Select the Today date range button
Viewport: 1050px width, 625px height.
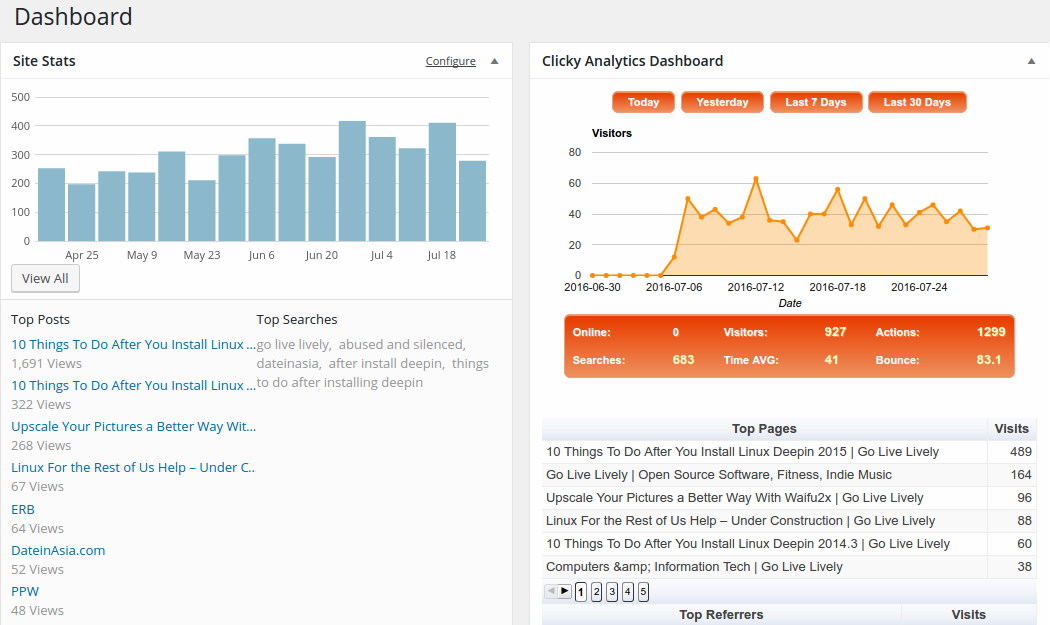click(x=643, y=101)
